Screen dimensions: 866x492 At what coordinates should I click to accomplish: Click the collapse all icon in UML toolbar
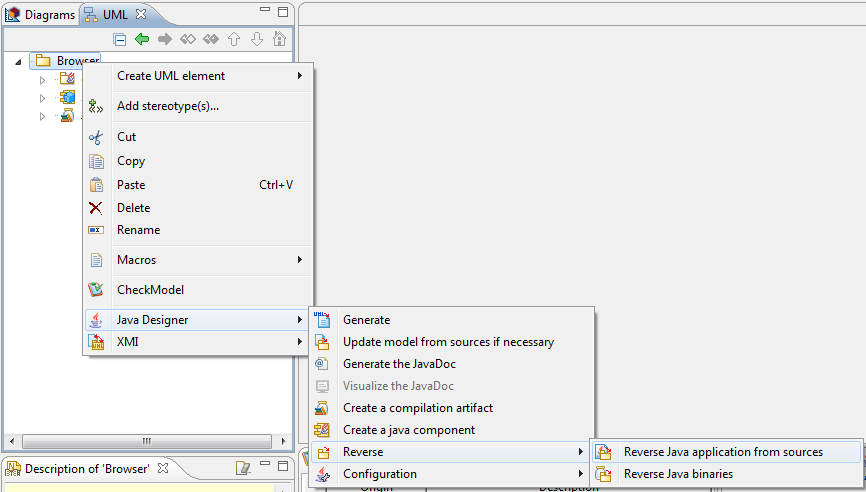tap(119, 39)
